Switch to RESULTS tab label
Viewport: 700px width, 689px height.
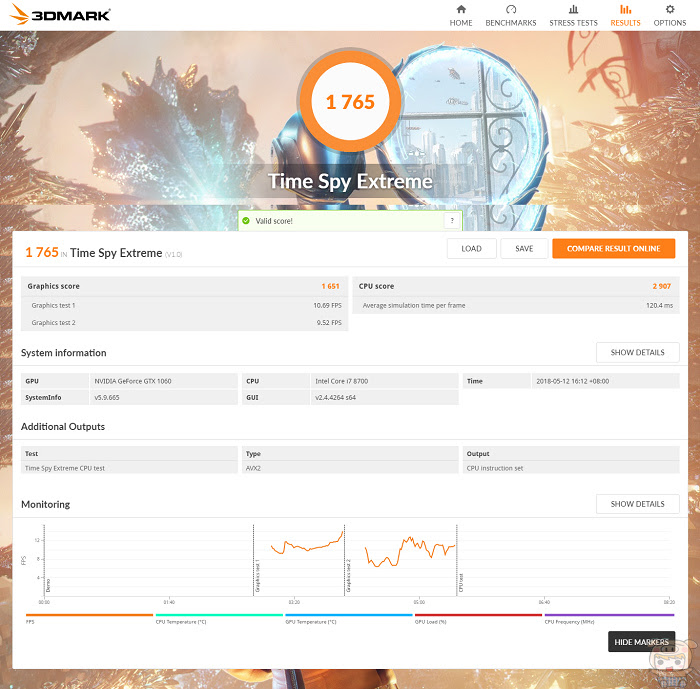point(625,23)
